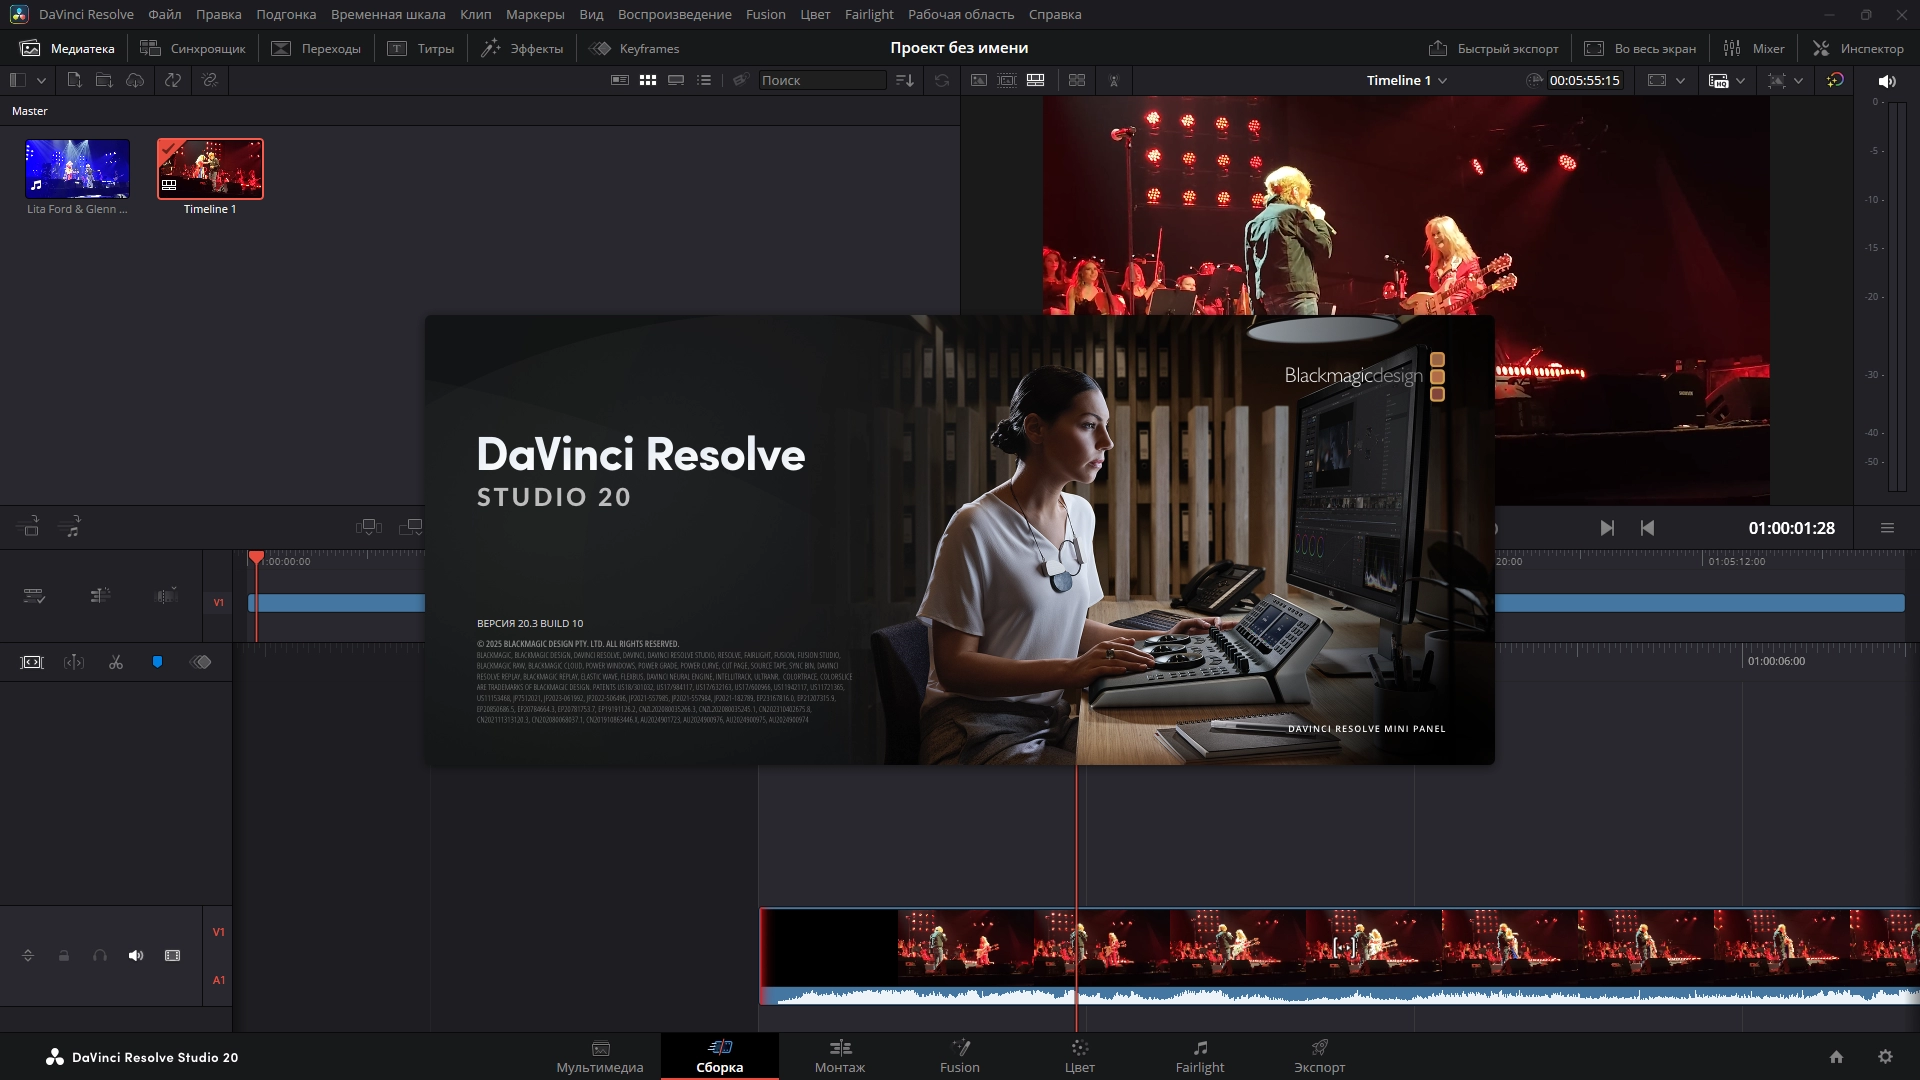Open the Transitions panel button
This screenshot has height=1080, width=1920.
[317, 48]
